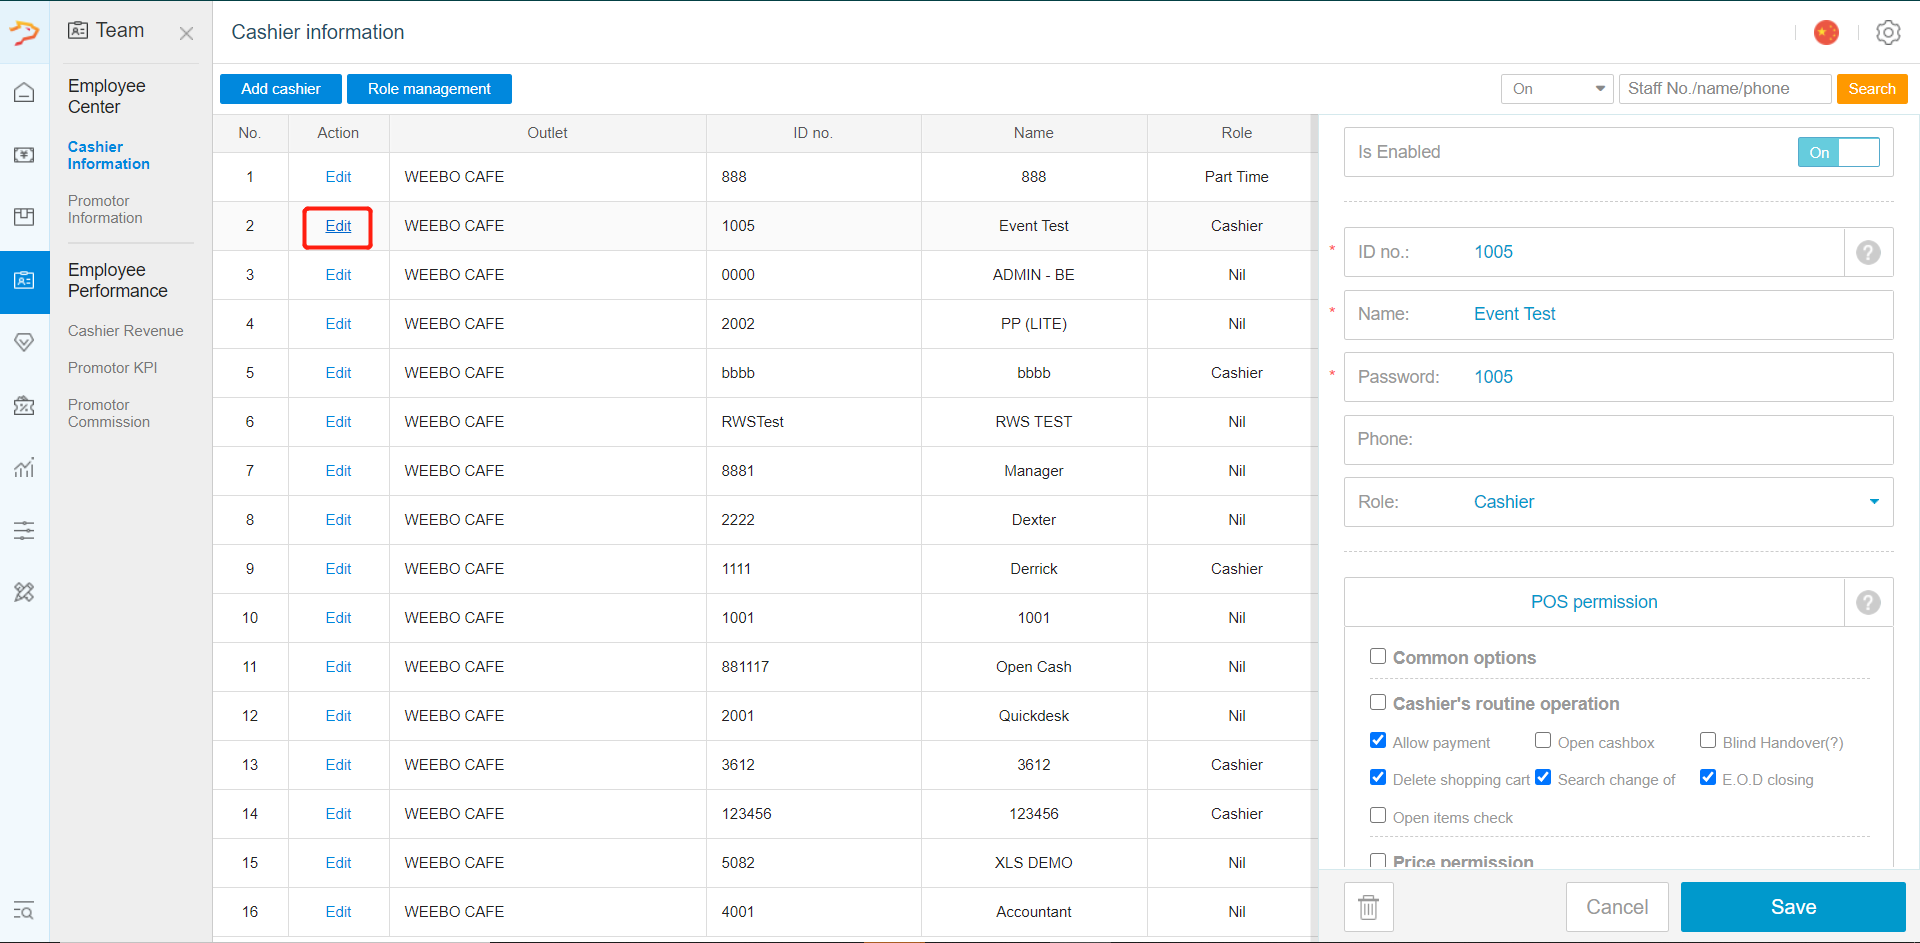Open the coupon ticket sidebar icon
The width and height of the screenshot is (1920, 943).
(24, 405)
